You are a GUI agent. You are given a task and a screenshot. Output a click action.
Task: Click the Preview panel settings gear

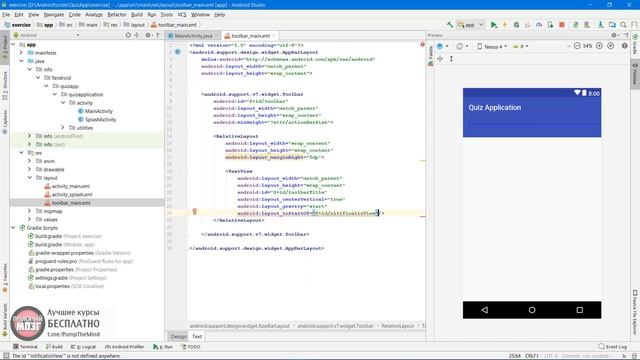[614, 35]
